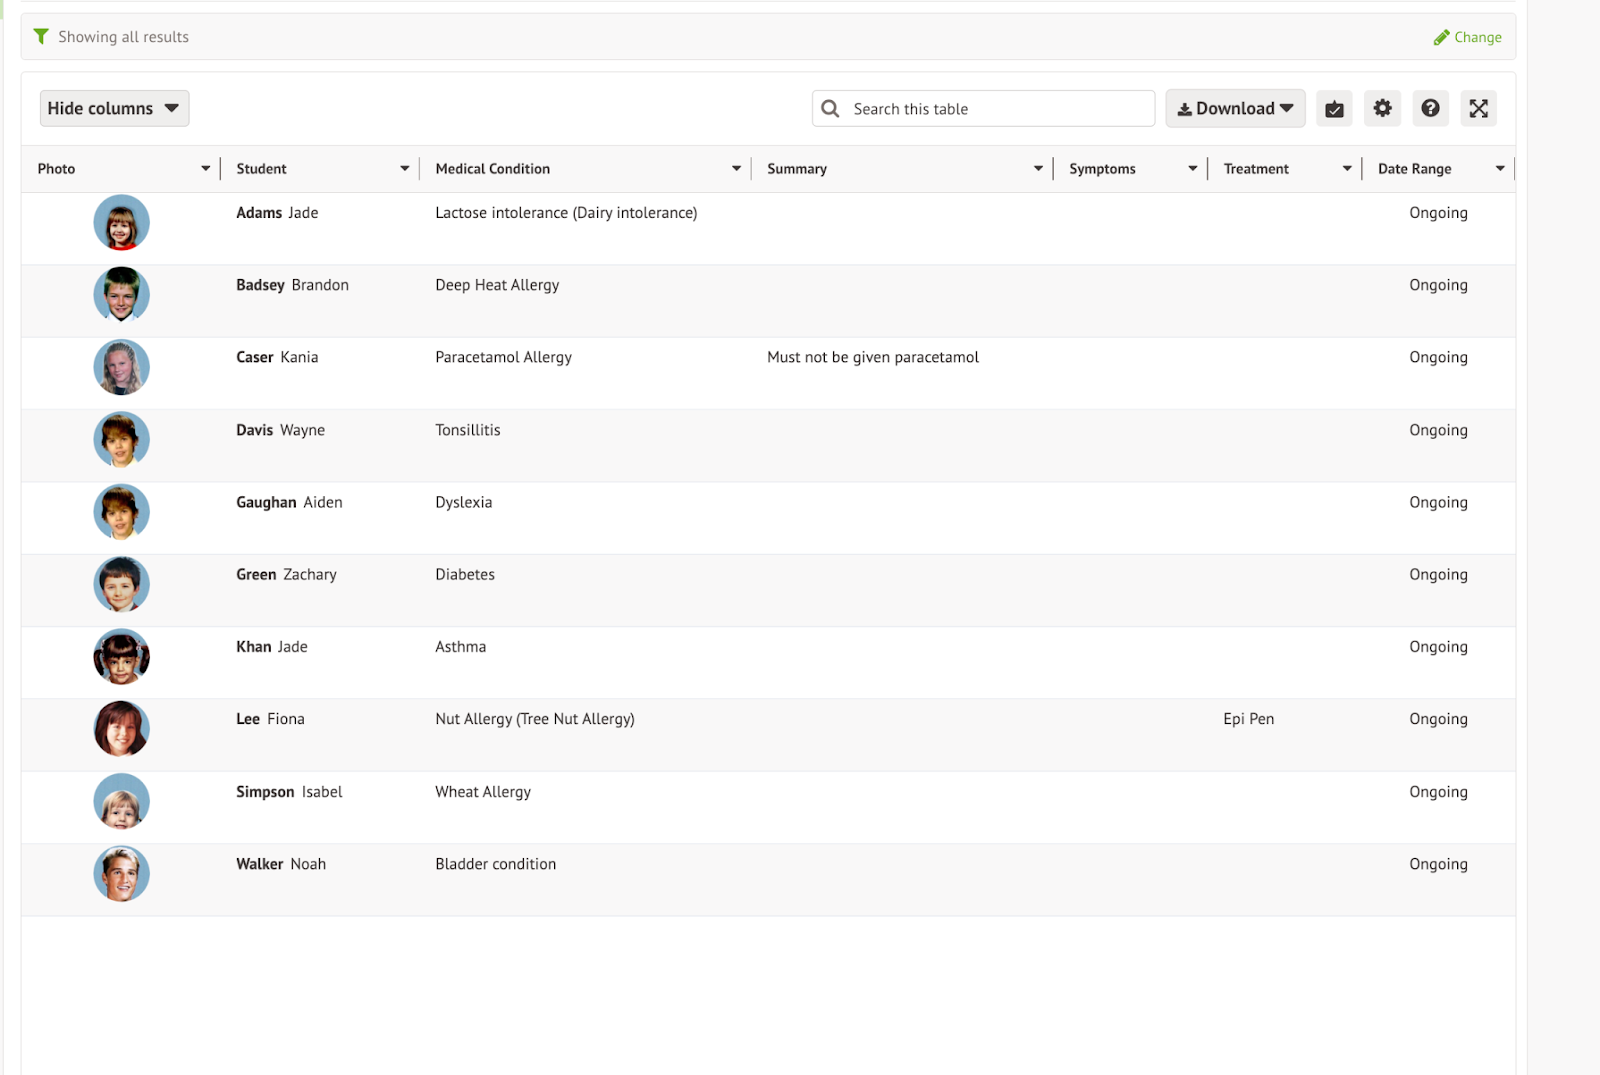Click the calendar check icon in toolbar

click(x=1334, y=109)
